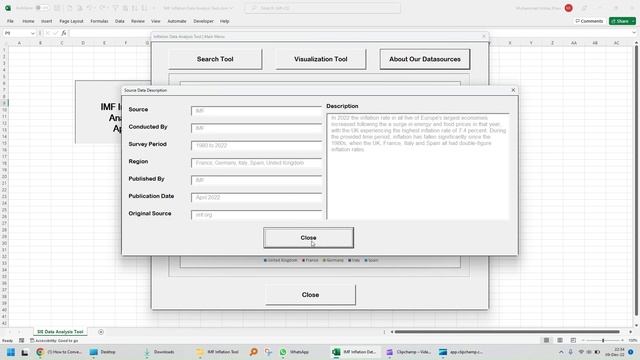Show hidden system tray icons chevron

(x=561, y=352)
